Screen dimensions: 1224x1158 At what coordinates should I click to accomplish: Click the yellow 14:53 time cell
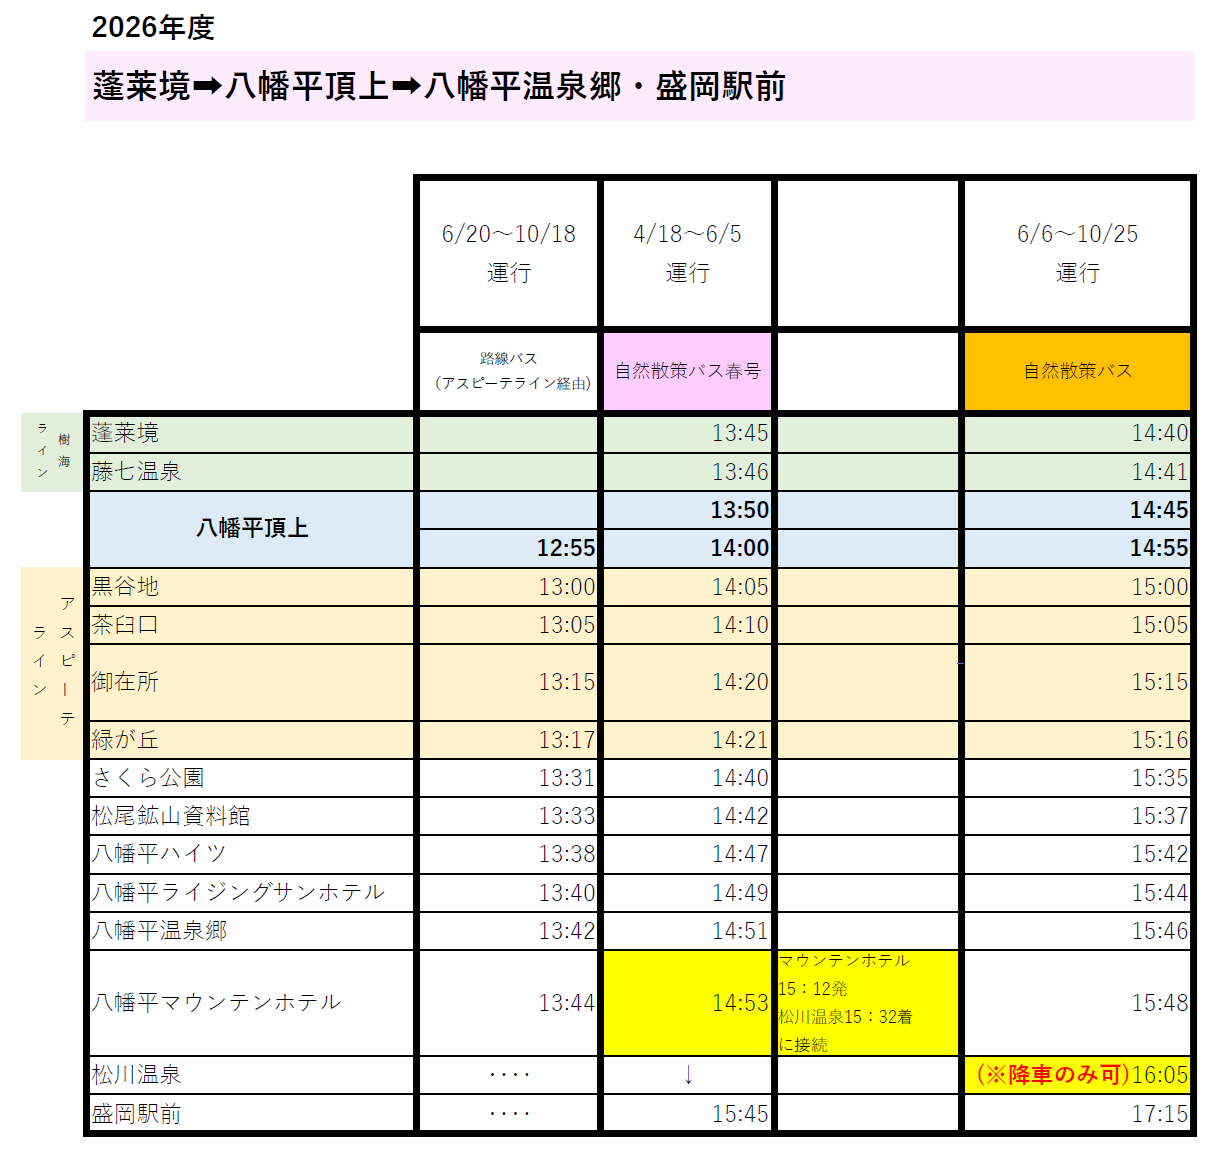coord(688,1002)
